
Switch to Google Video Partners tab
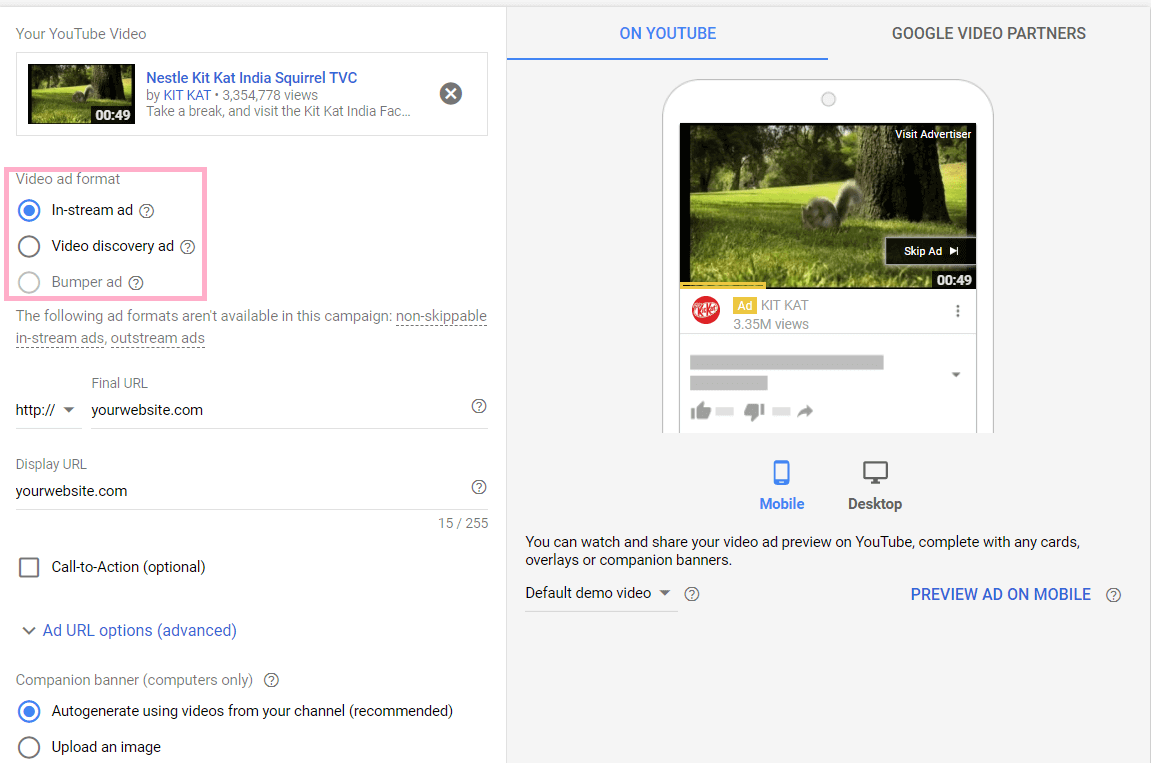click(x=988, y=33)
